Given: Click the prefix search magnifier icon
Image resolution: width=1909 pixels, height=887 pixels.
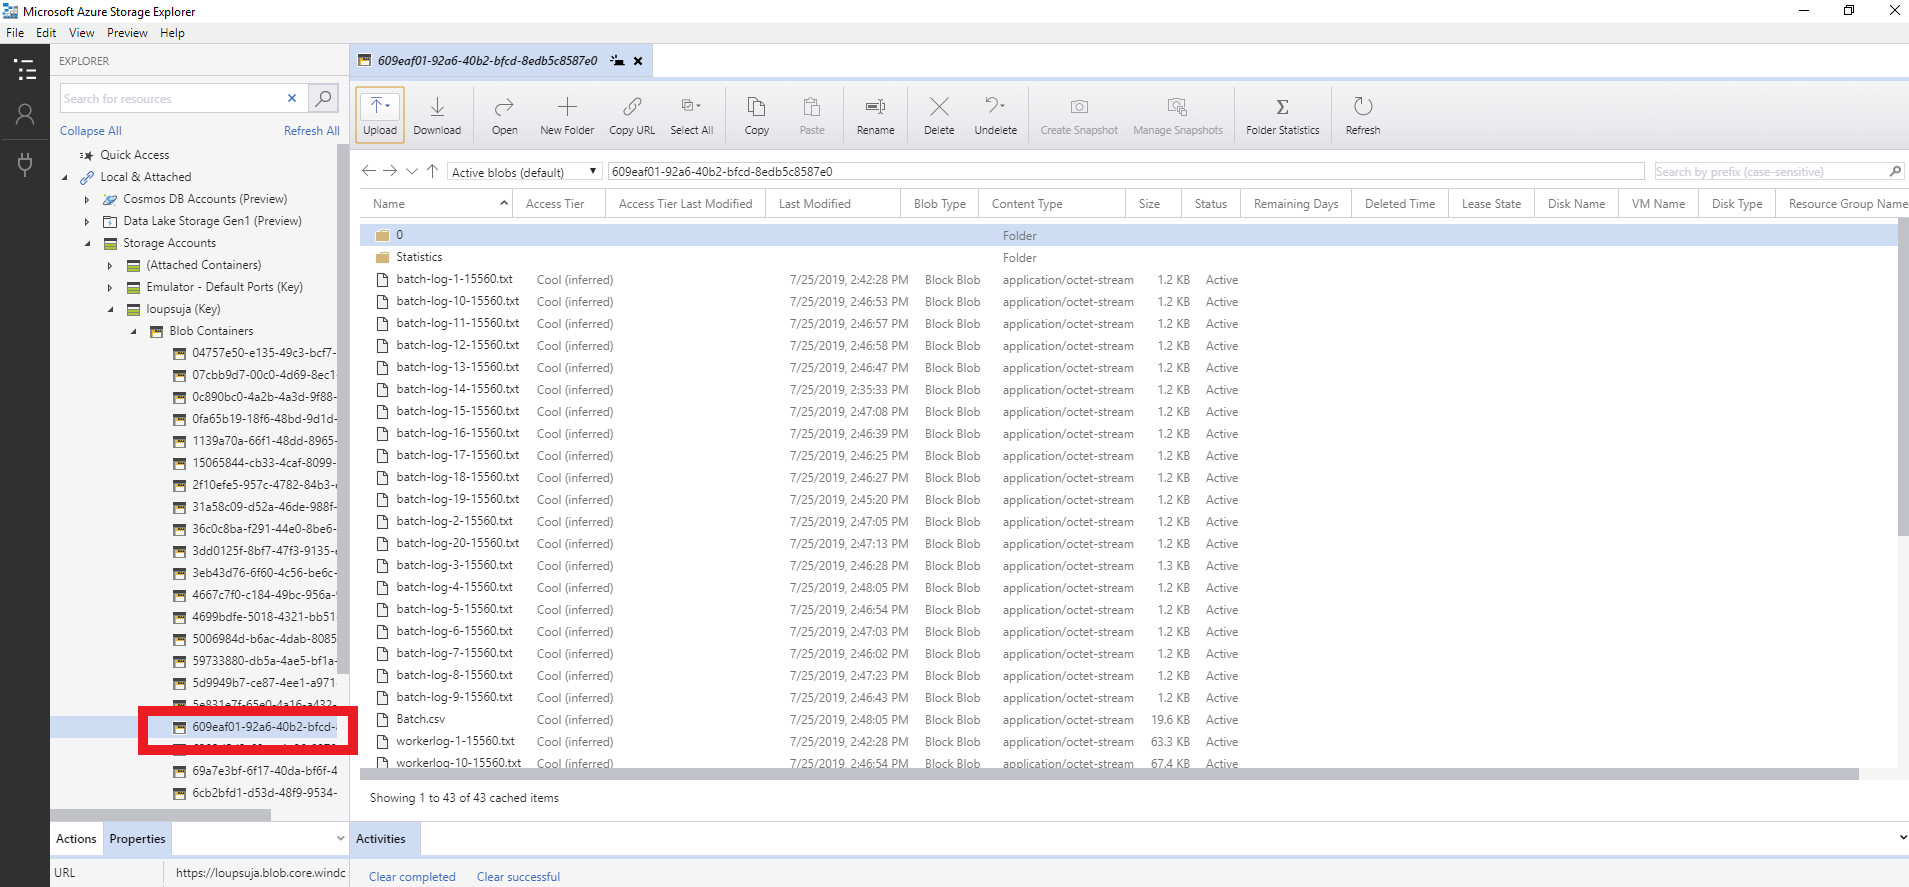Looking at the screenshot, I should (x=1894, y=171).
